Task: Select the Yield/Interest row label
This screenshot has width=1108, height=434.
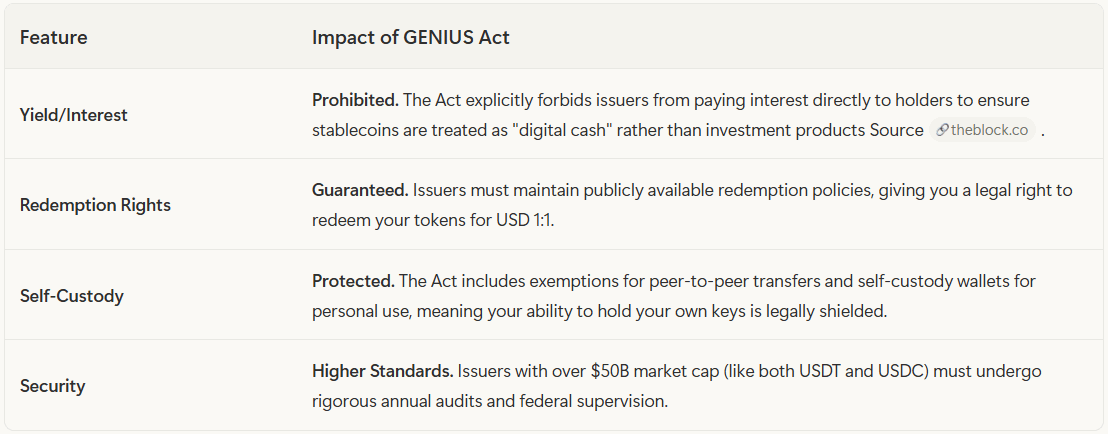Action: point(73,115)
